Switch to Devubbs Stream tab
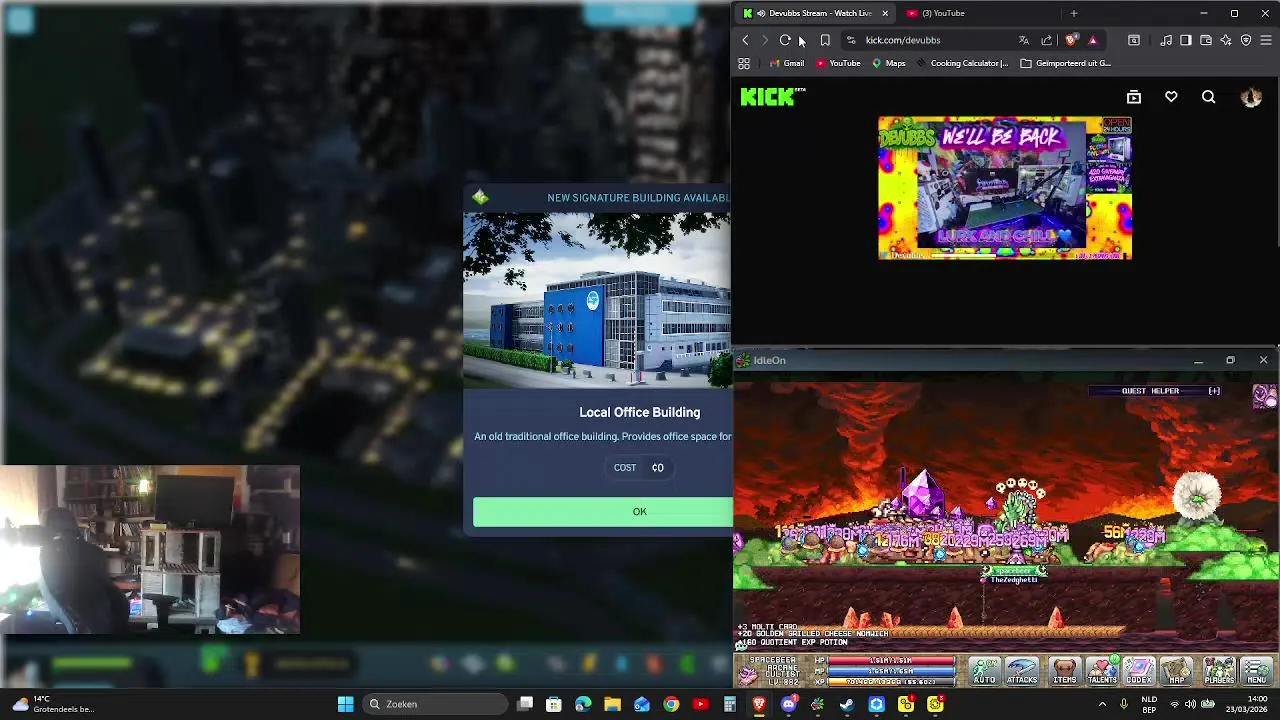1280x720 pixels. tap(814, 13)
